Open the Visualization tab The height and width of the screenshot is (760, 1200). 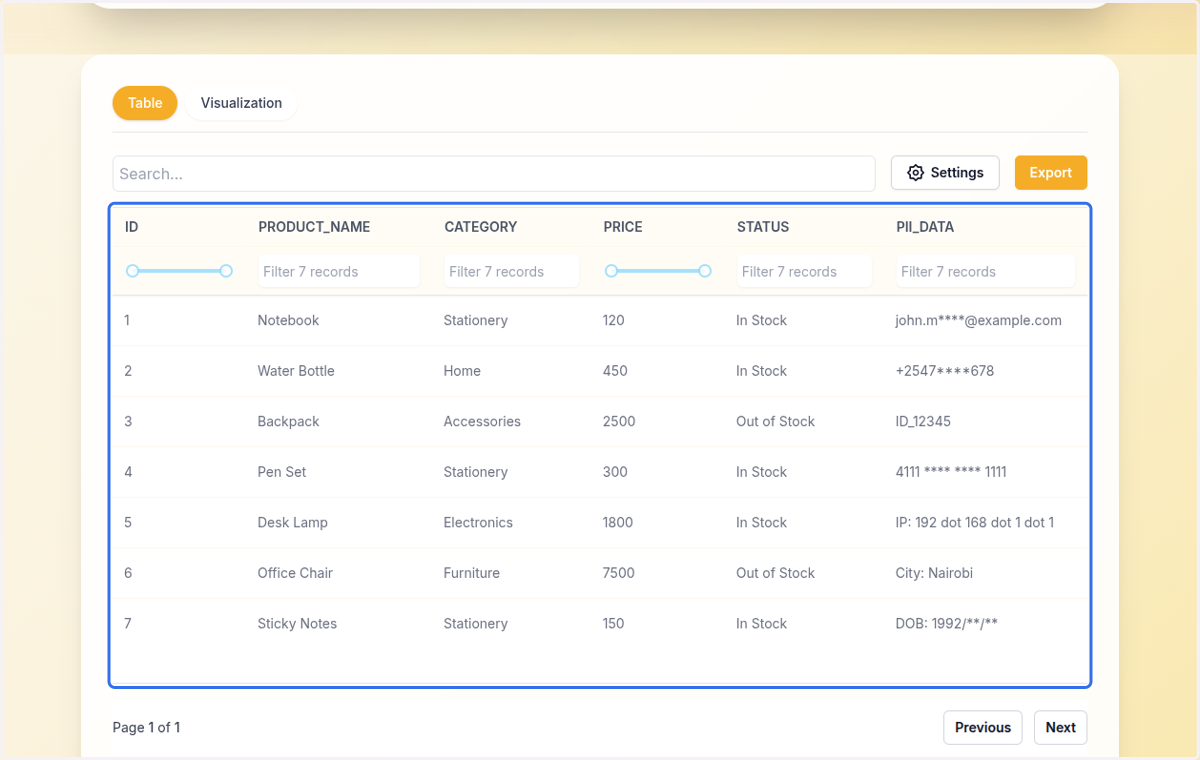(241, 103)
